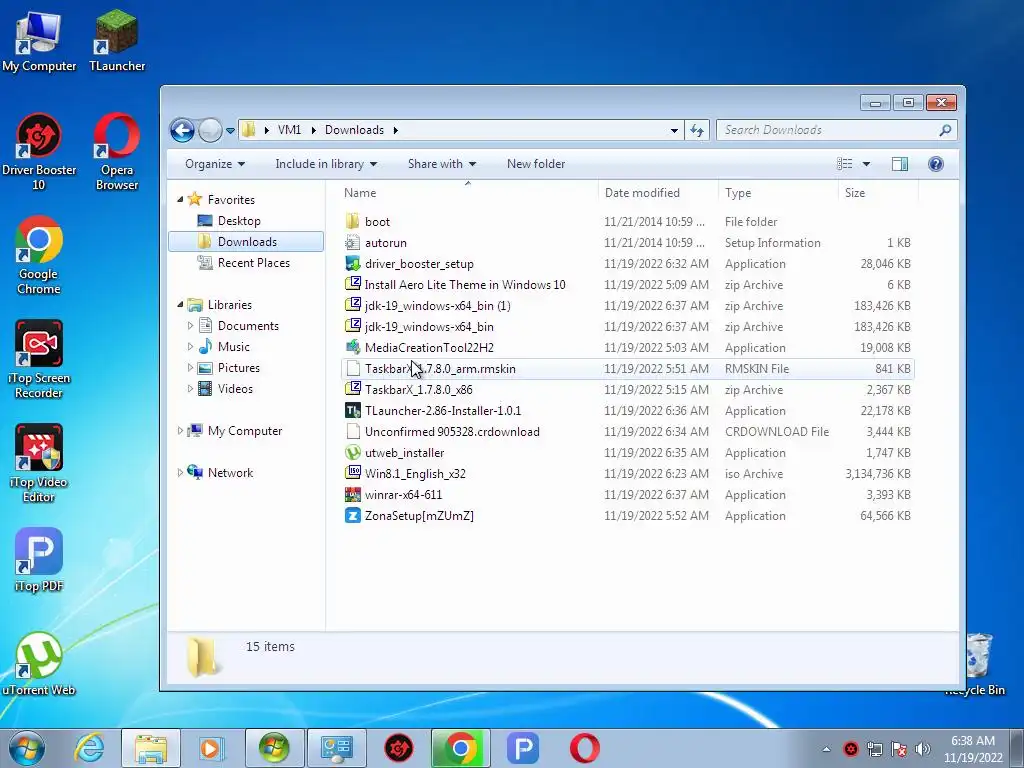Screen dimensions: 1024x768
Task: Refresh the Downloads folder view
Action: (697, 130)
